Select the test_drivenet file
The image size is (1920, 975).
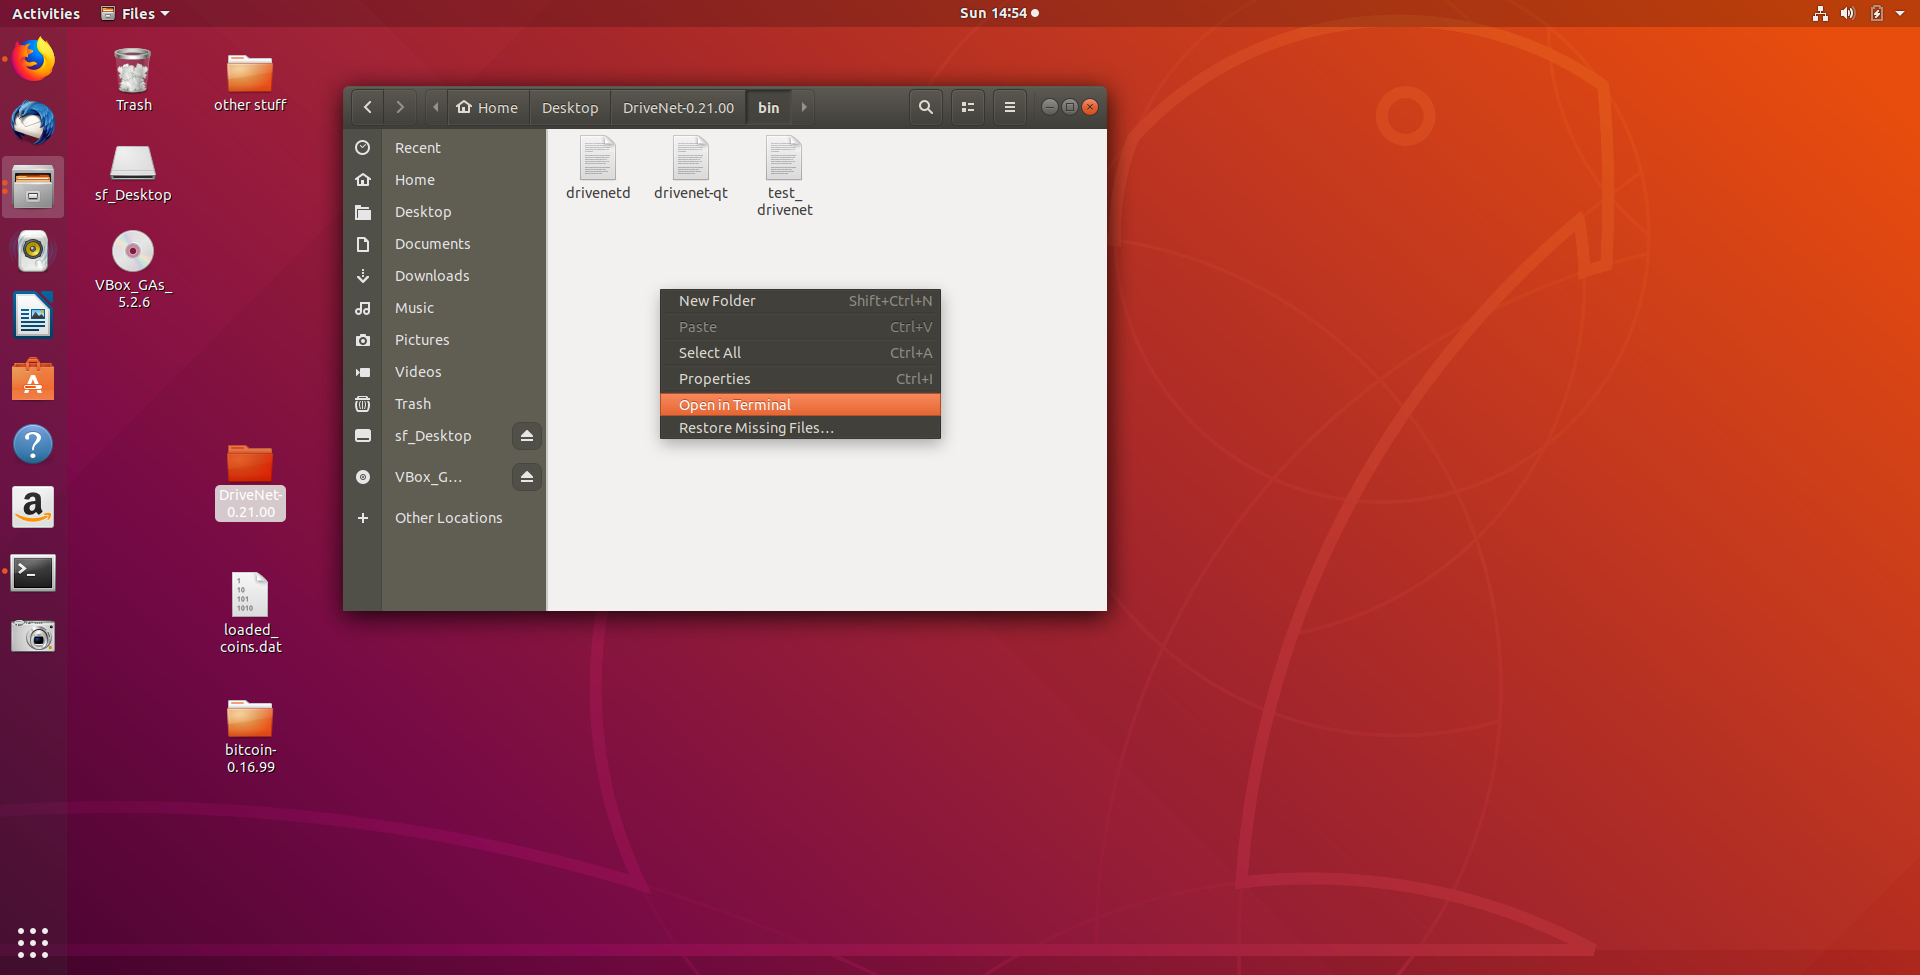point(784,176)
